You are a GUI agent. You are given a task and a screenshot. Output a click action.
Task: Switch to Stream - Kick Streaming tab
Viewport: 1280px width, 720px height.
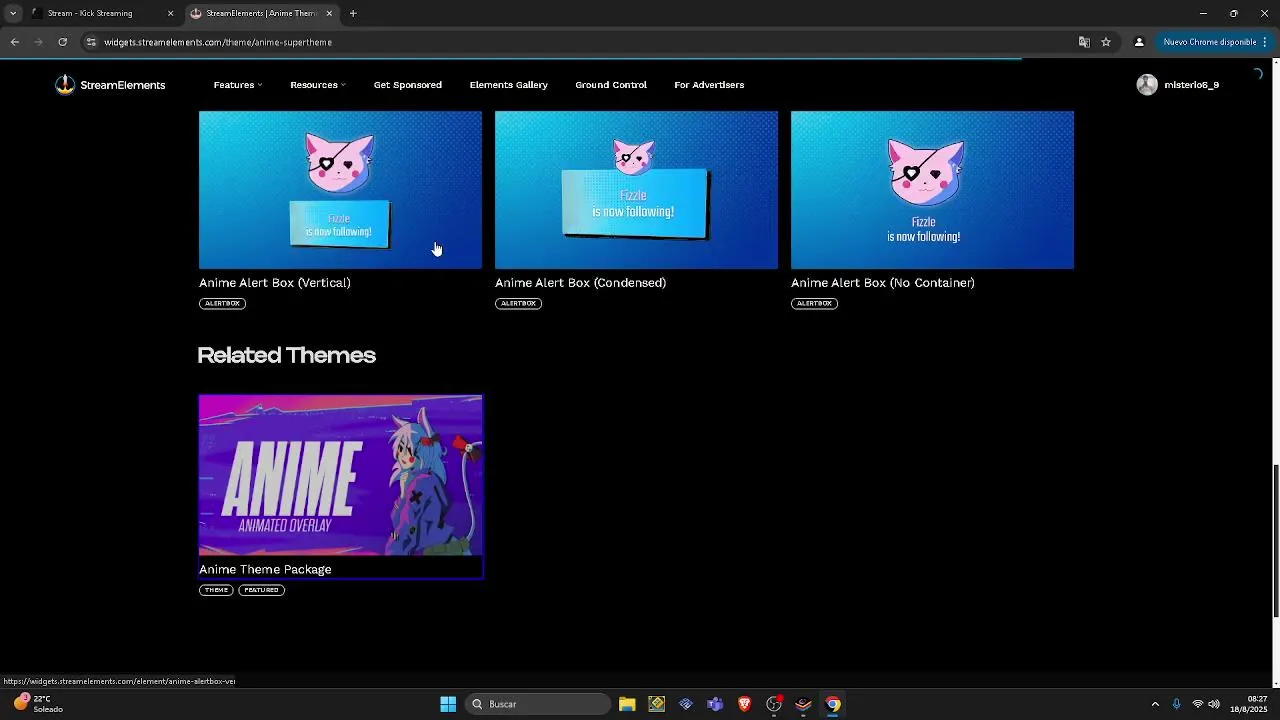click(100, 13)
